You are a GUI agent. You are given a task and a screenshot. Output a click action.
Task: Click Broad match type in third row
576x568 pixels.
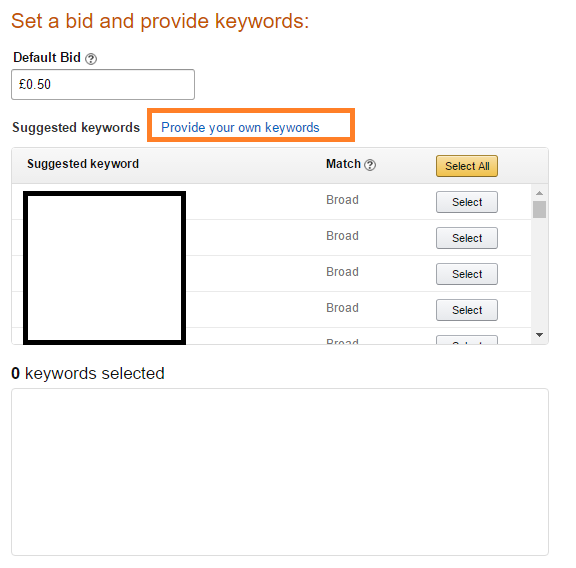[342, 272]
